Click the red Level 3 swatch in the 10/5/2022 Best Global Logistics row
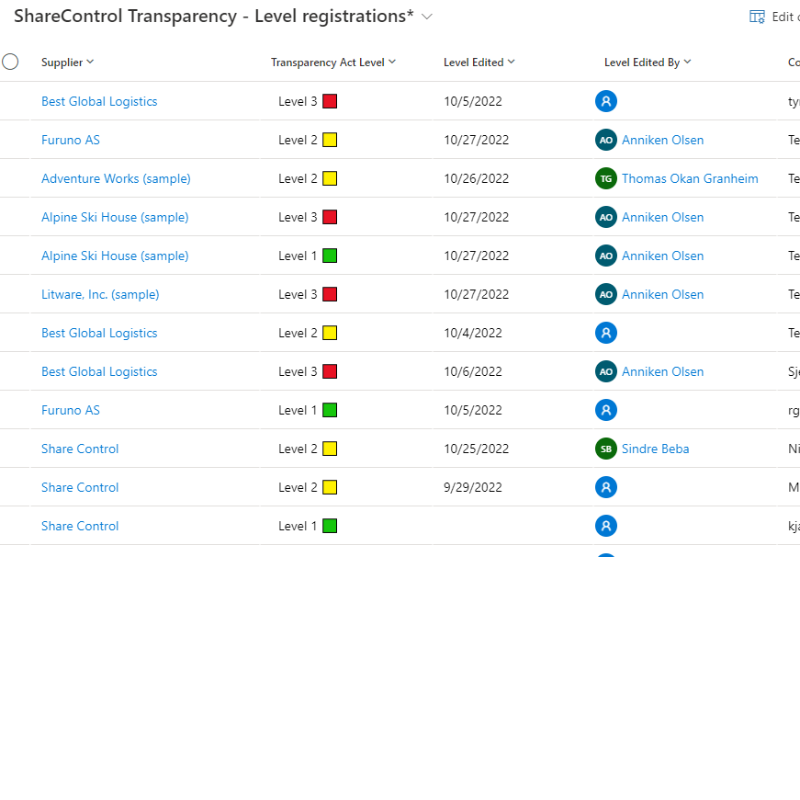Screen dimensions: 800x800 click(330, 101)
